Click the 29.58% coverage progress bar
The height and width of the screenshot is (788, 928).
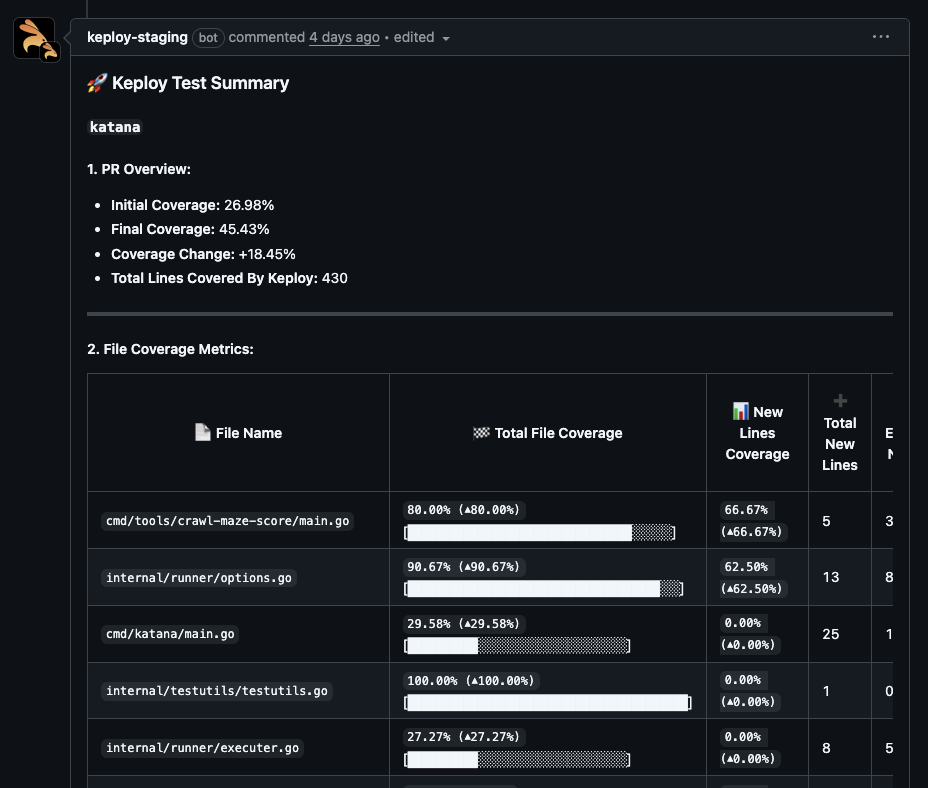click(x=517, y=645)
